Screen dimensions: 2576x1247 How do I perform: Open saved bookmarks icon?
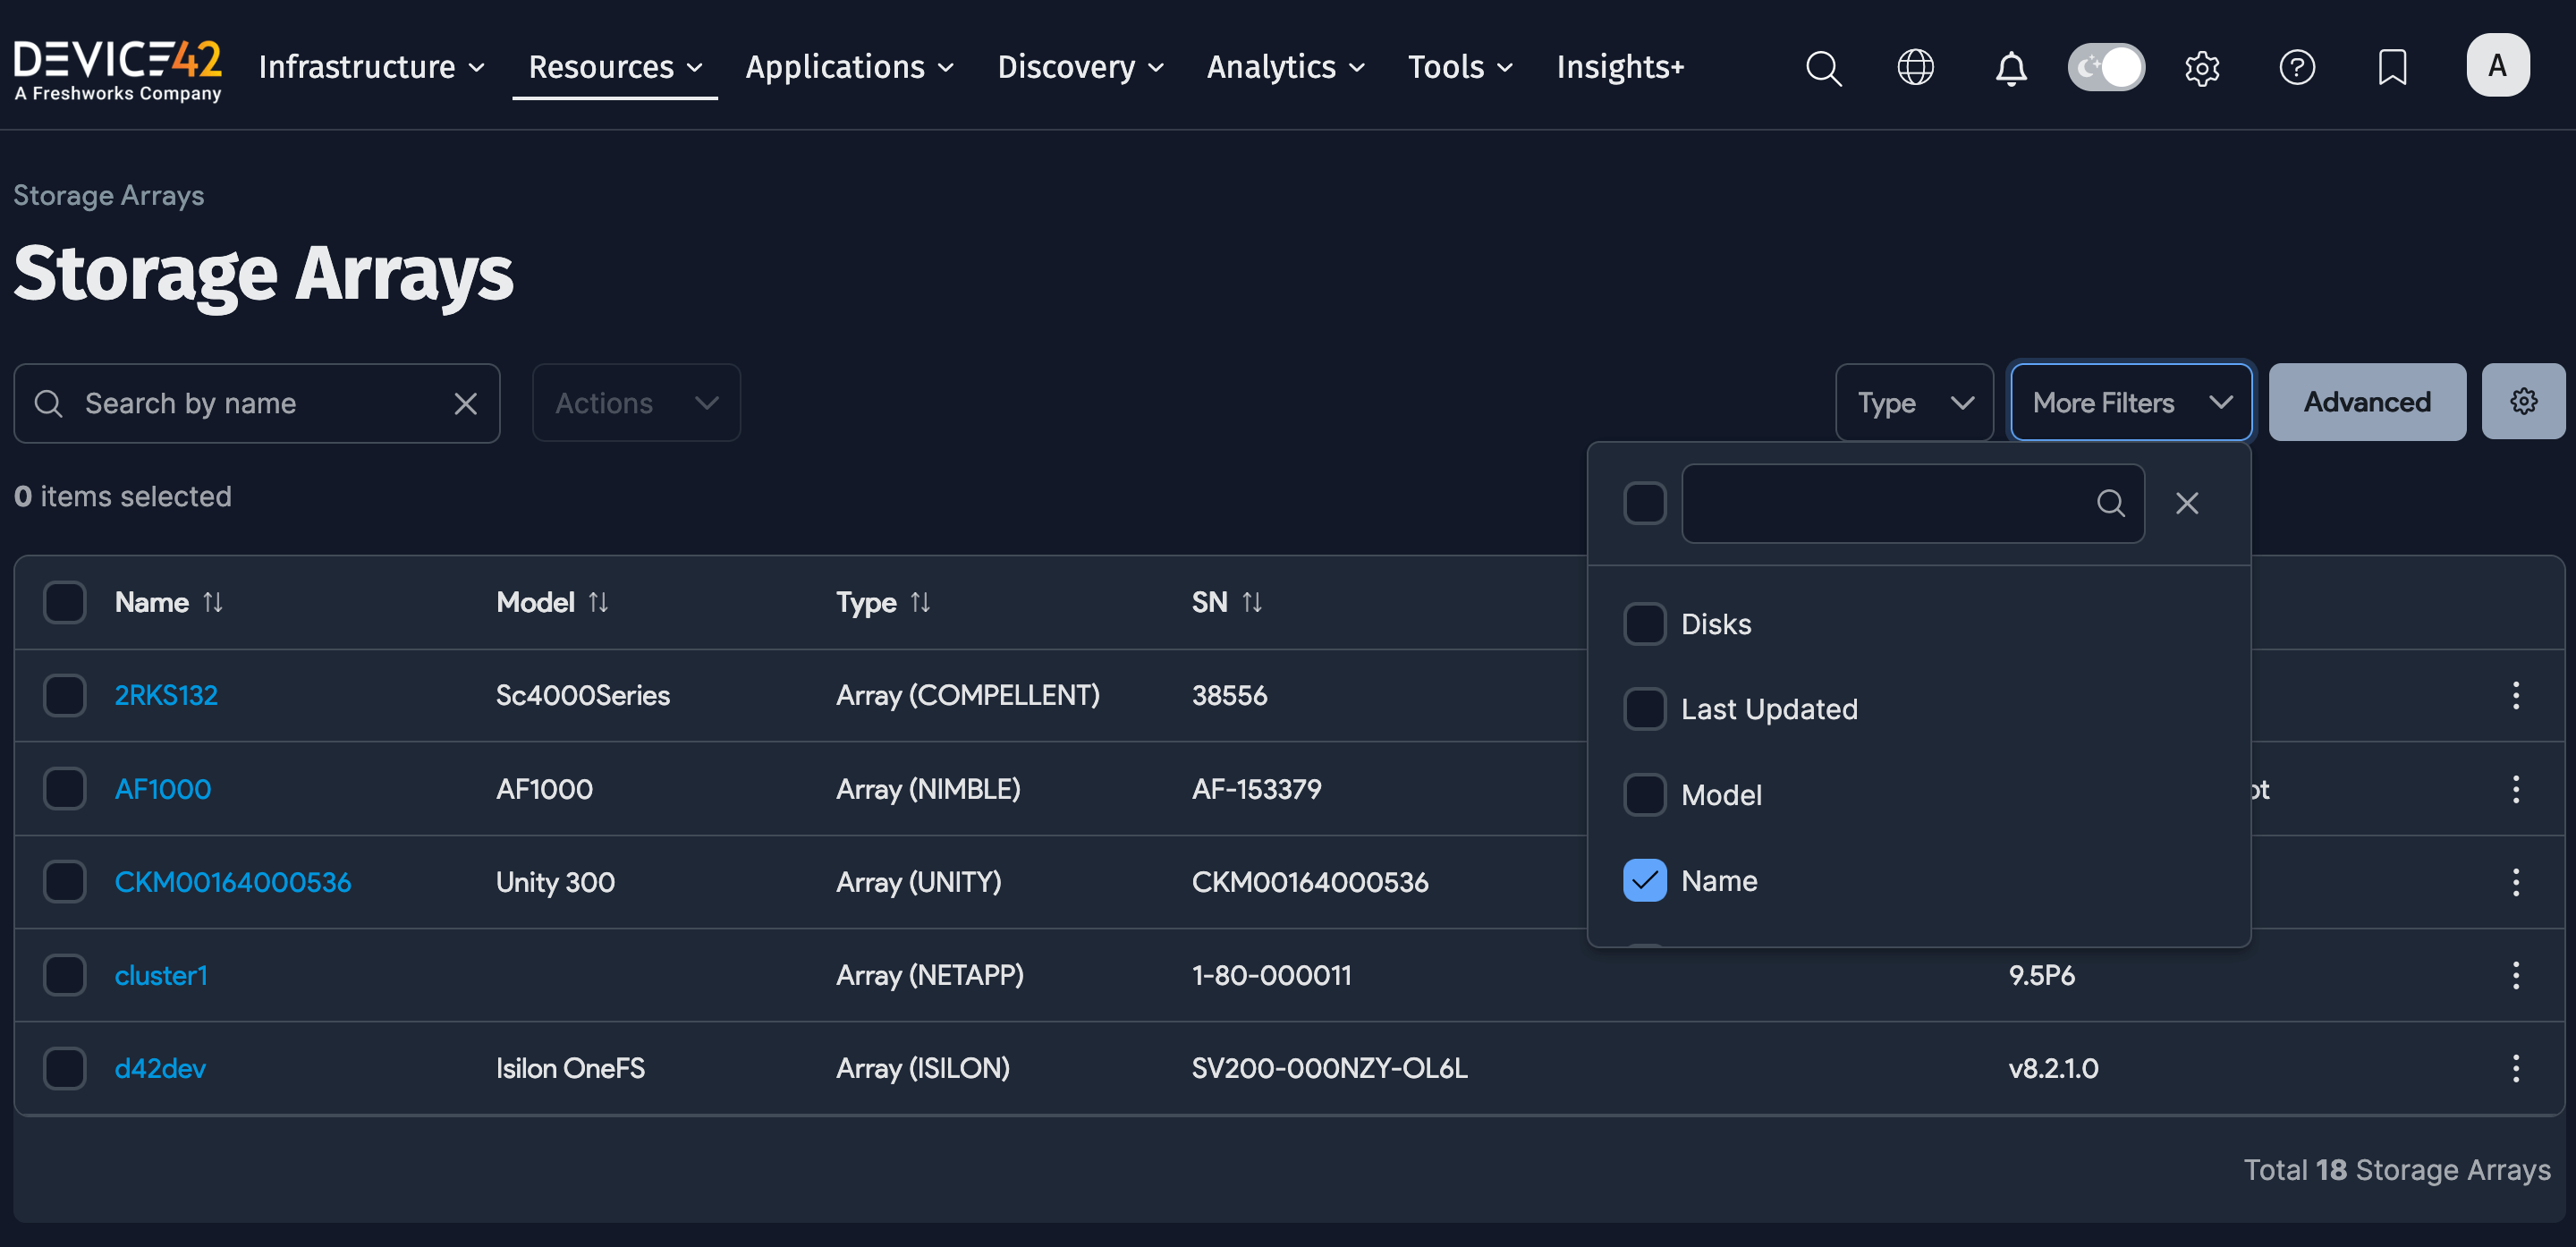(2391, 67)
